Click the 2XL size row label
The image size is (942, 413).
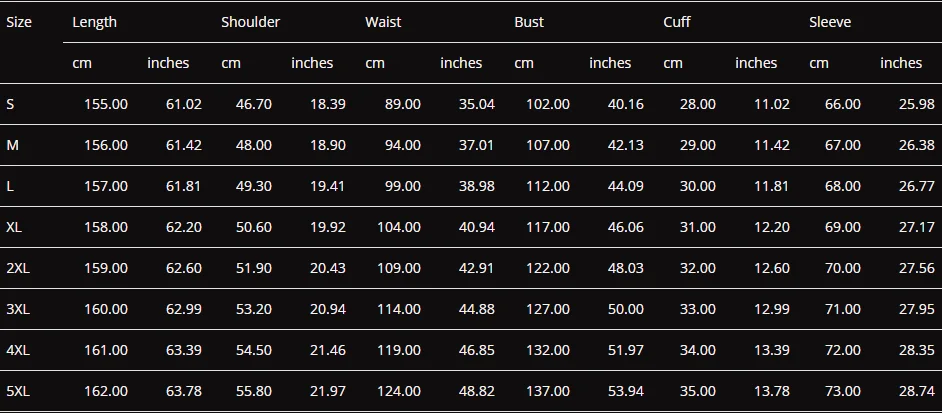(18, 268)
